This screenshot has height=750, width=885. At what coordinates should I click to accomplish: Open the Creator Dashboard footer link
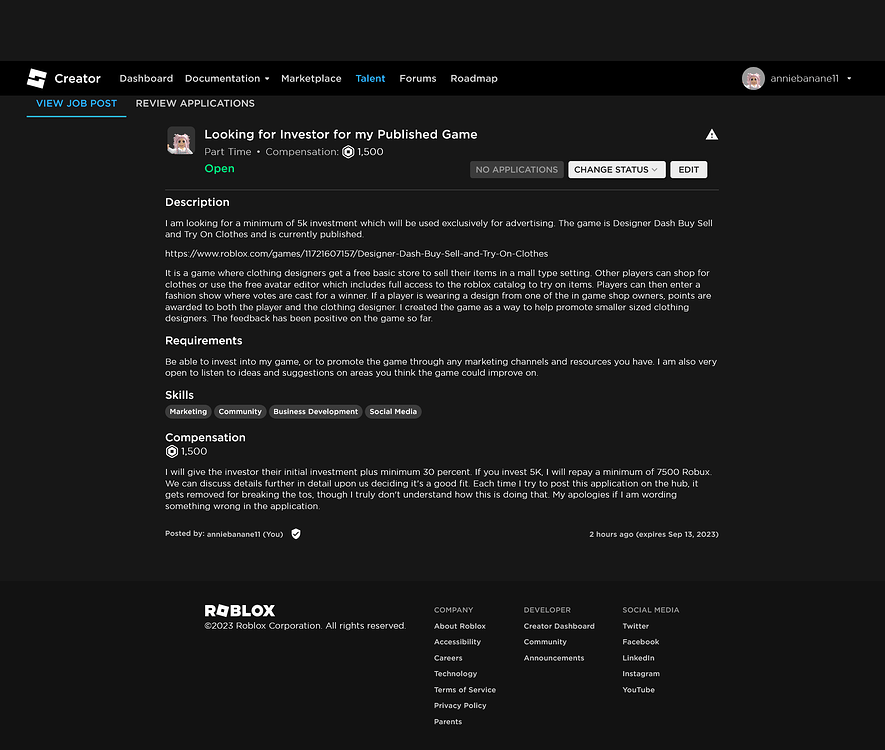point(559,626)
